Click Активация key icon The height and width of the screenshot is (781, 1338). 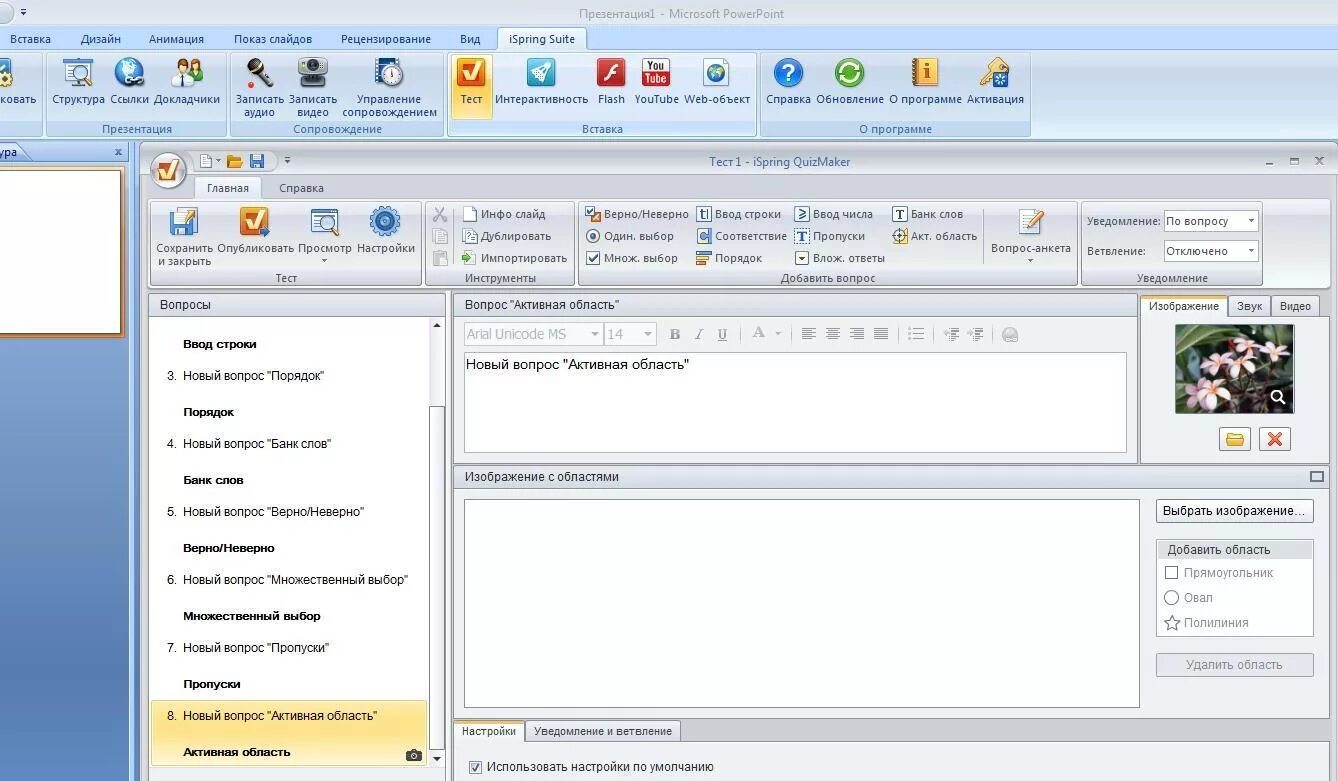click(995, 73)
